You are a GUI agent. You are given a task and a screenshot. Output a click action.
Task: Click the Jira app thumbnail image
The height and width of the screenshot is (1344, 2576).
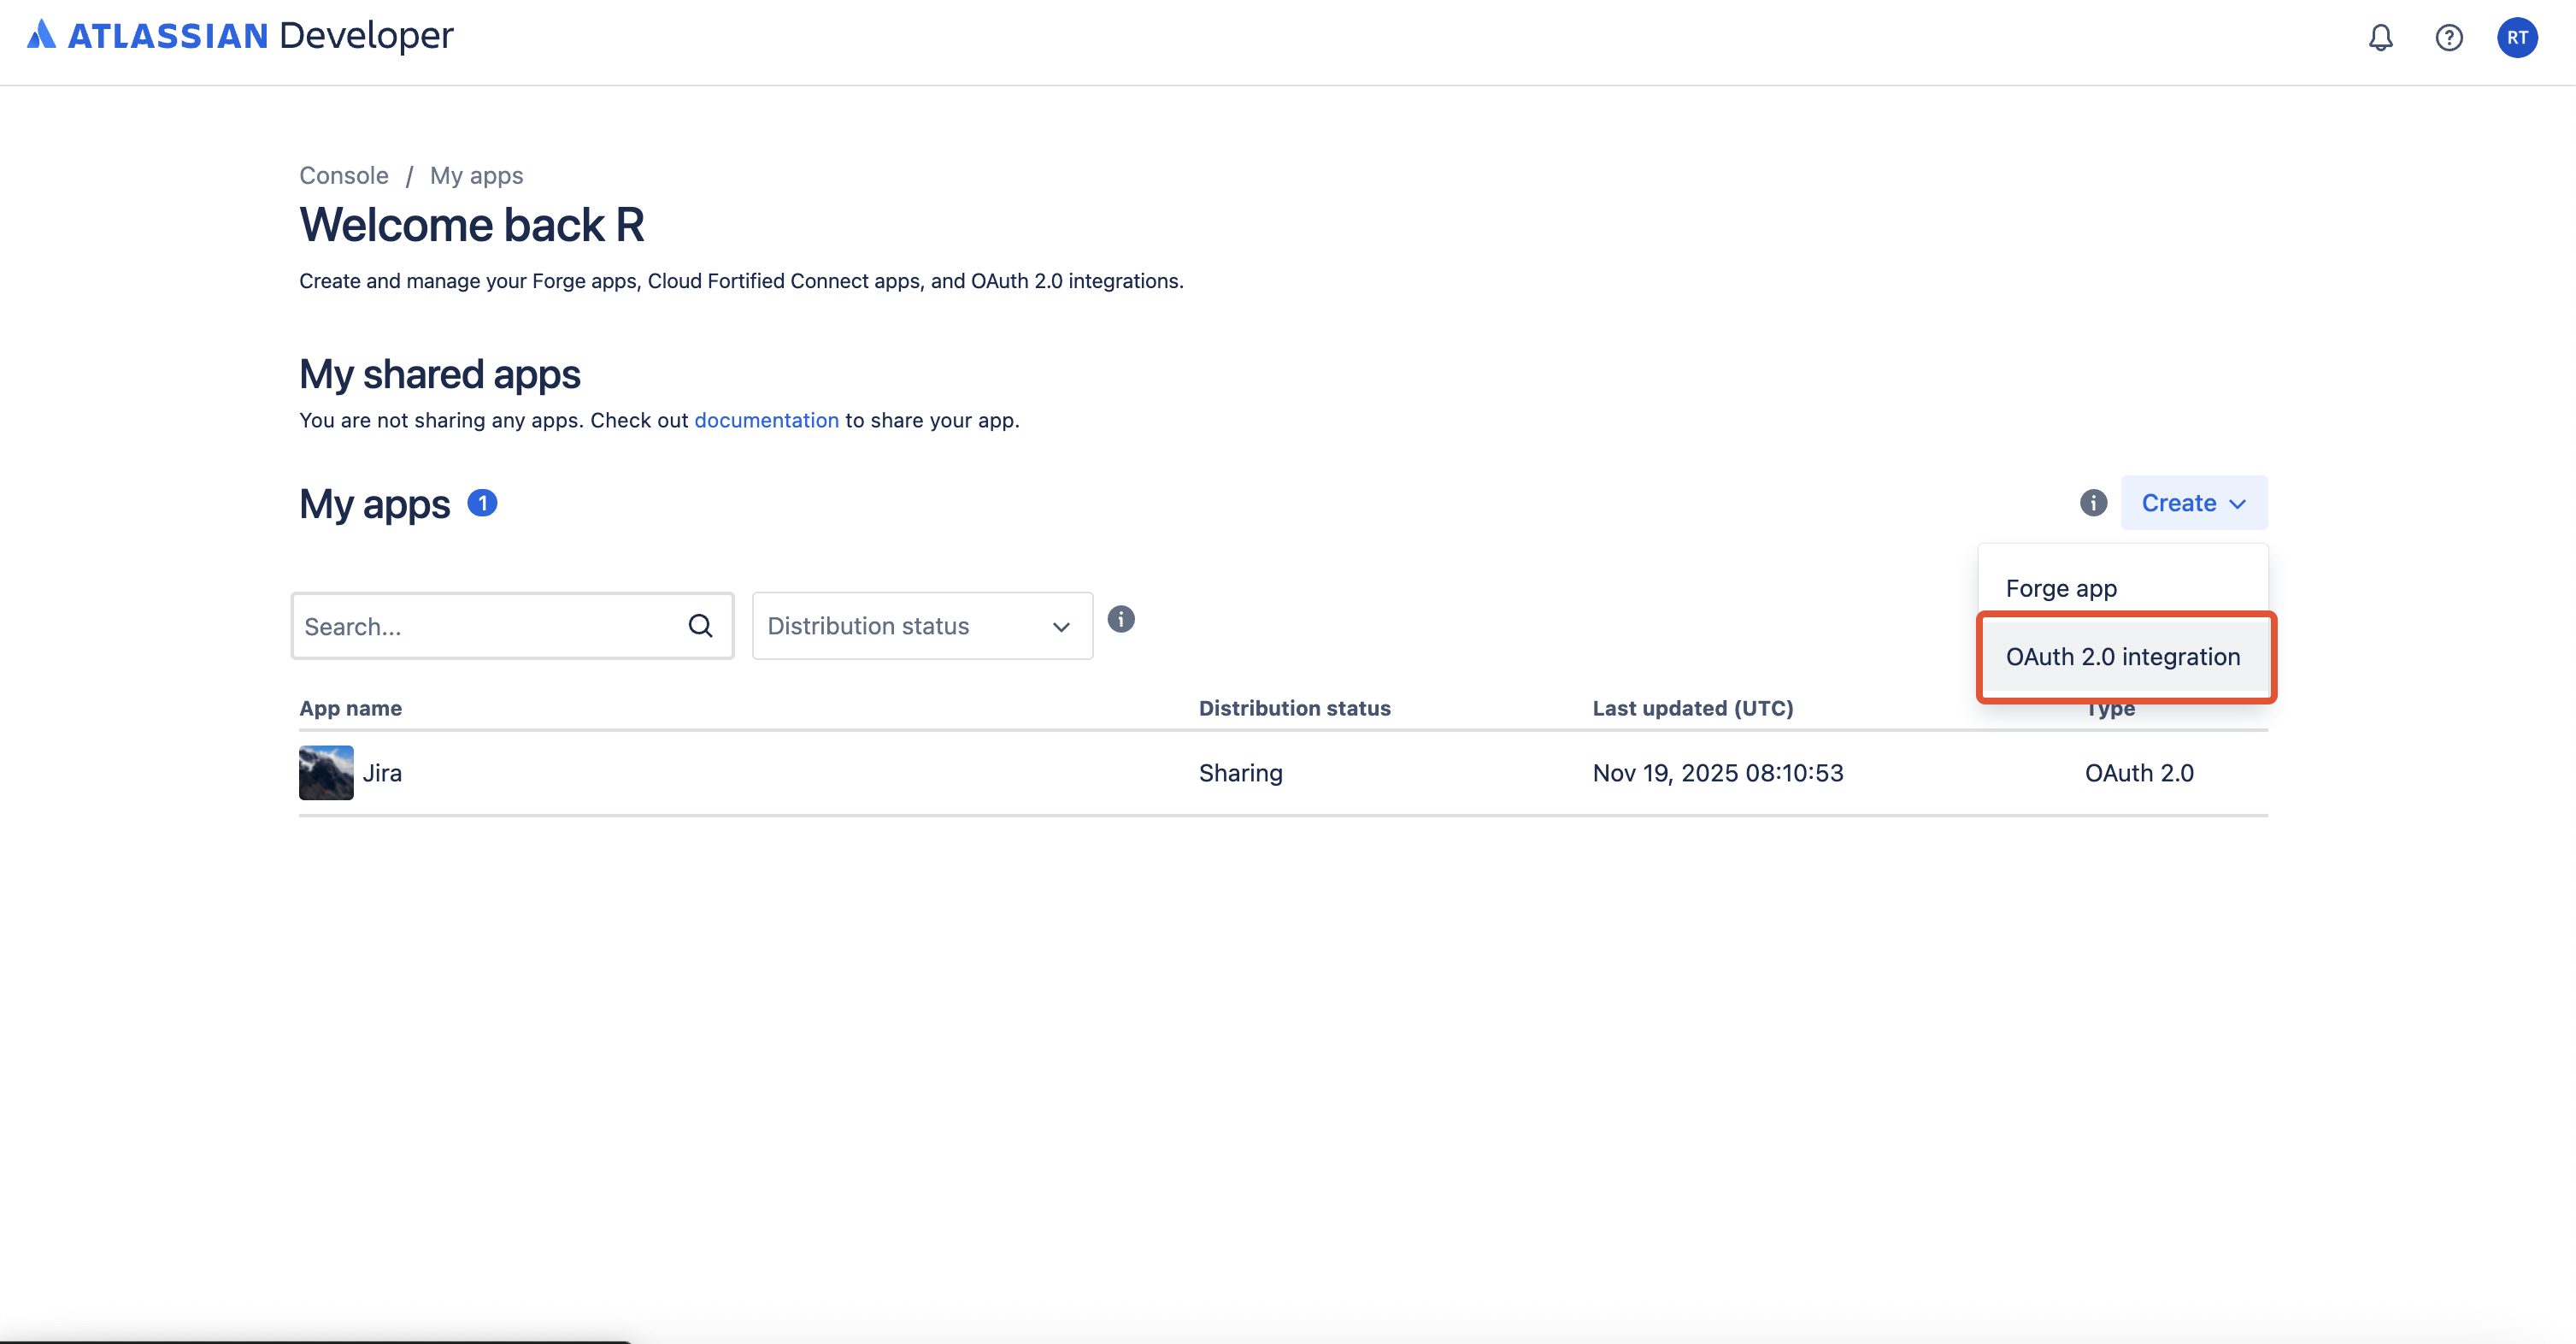(326, 773)
